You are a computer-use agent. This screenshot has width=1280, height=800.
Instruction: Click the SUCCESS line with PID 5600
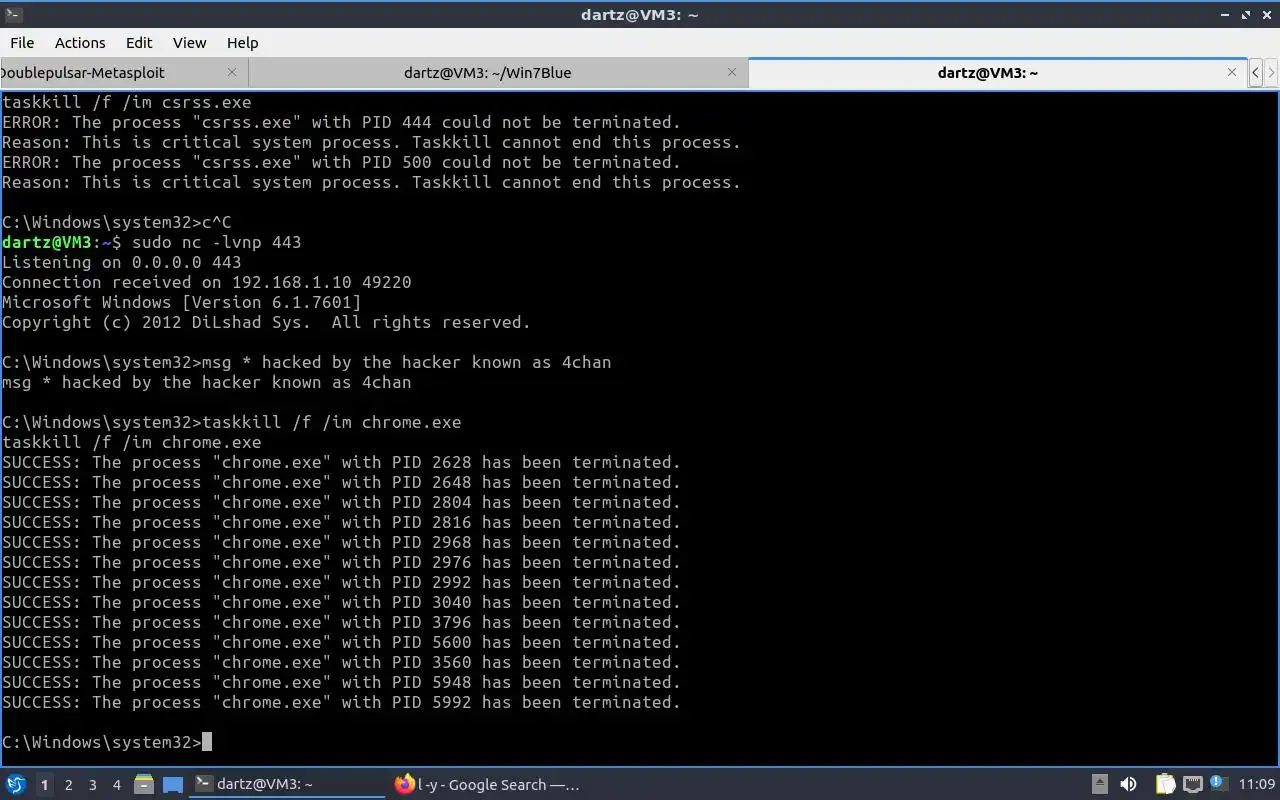coord(341,642)
